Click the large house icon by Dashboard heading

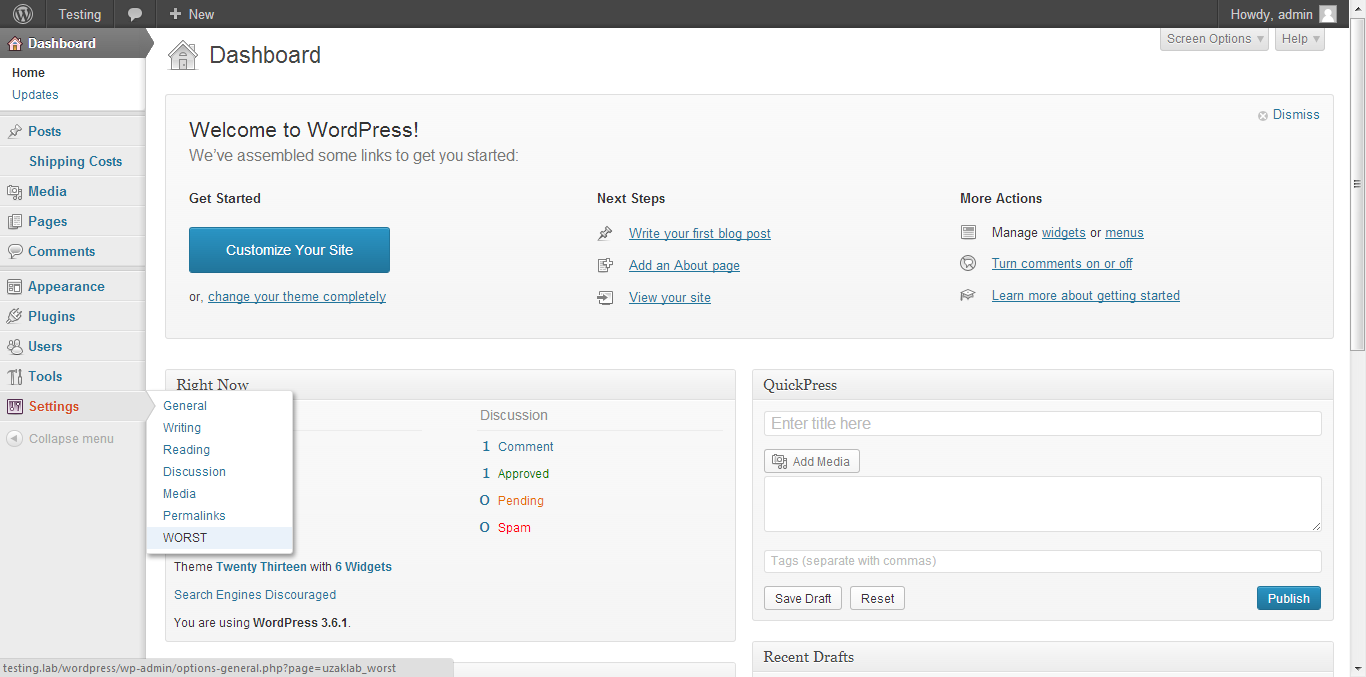(183, 55)
